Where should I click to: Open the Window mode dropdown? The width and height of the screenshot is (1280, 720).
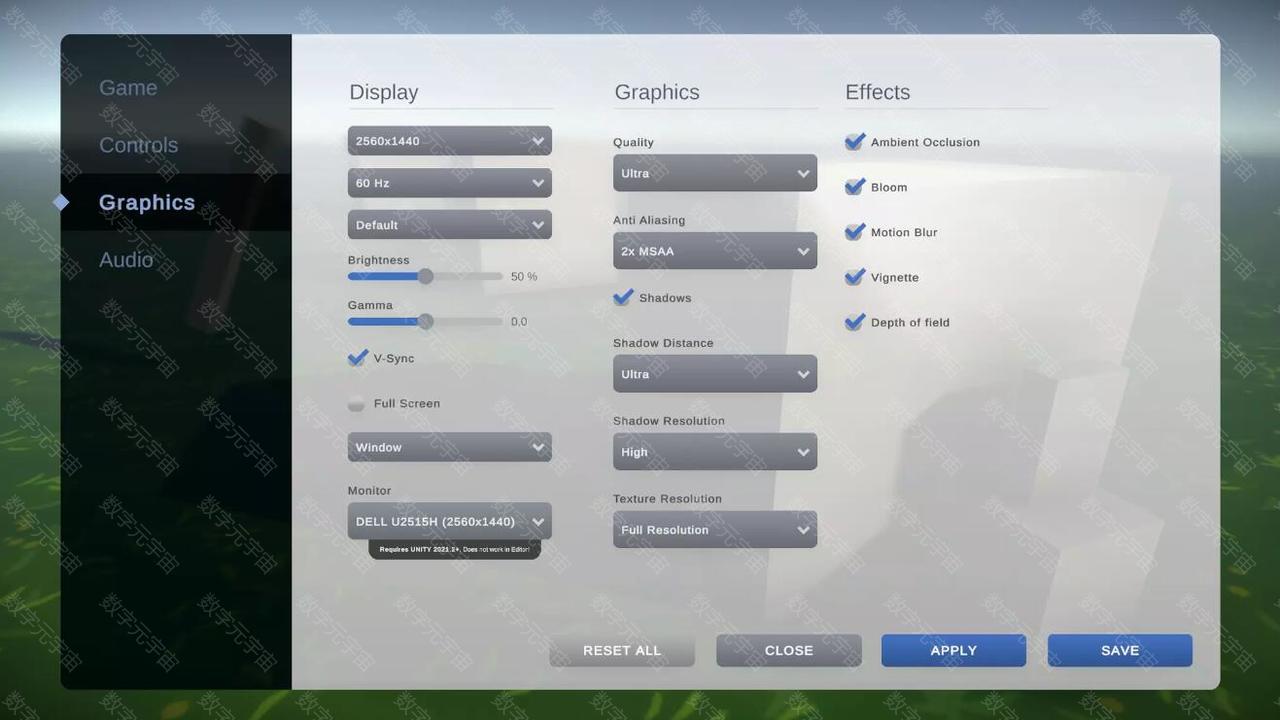pyautogui.click(x=450, y=447)
